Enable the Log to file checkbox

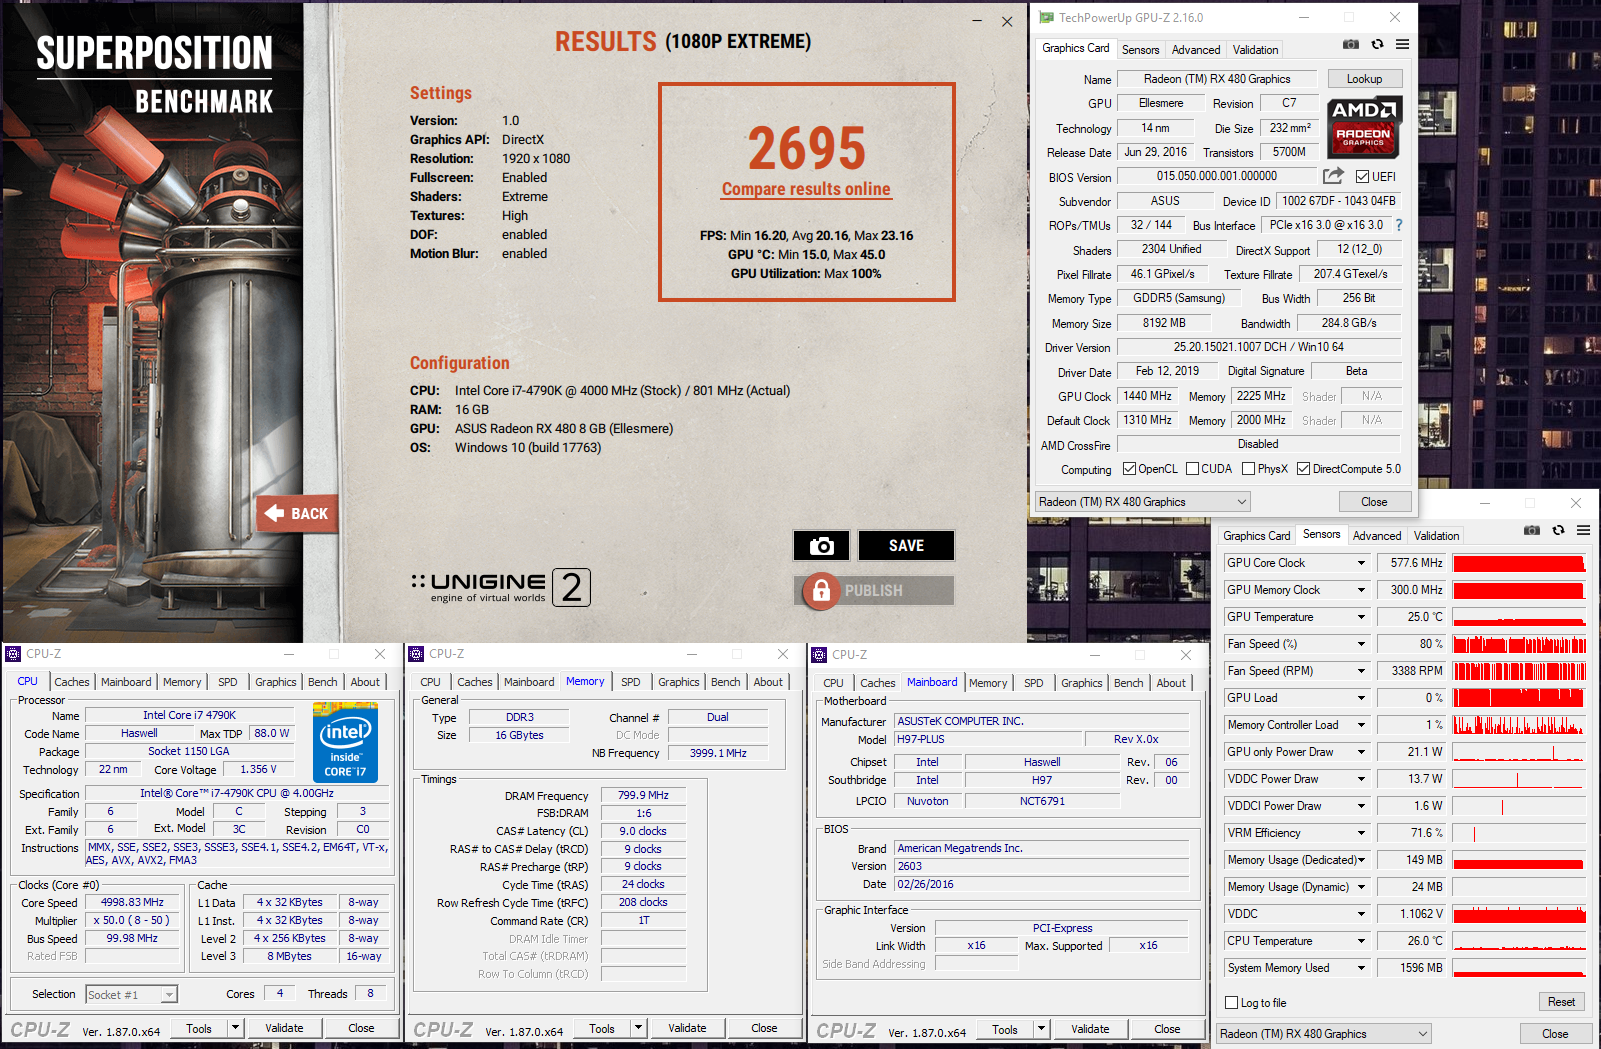1232,1002
